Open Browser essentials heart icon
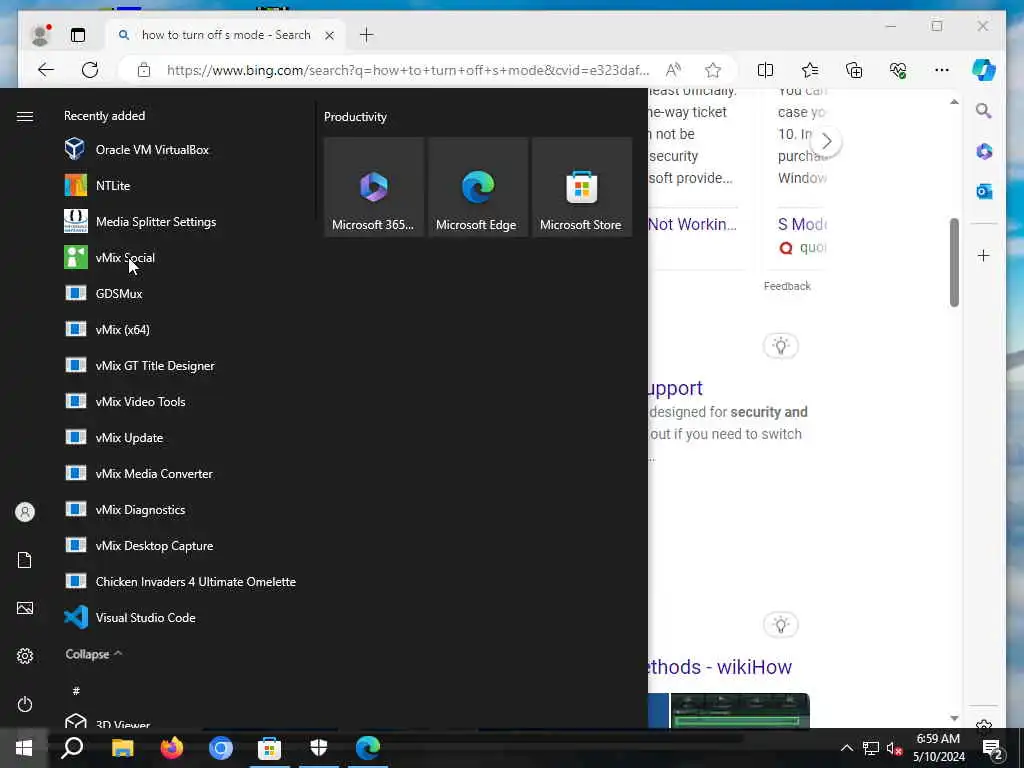1024x768 pixels. tap(898, 70)
